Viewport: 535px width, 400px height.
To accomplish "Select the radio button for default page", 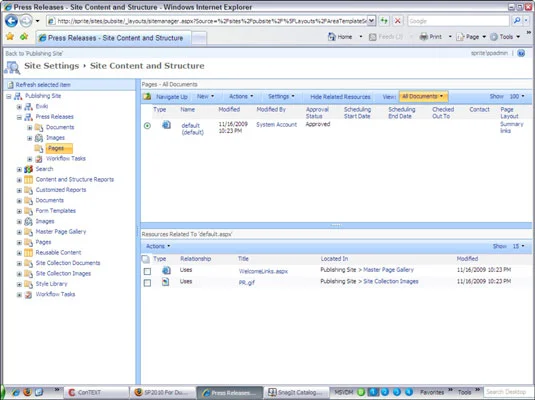I will click(x=147, y=126).
